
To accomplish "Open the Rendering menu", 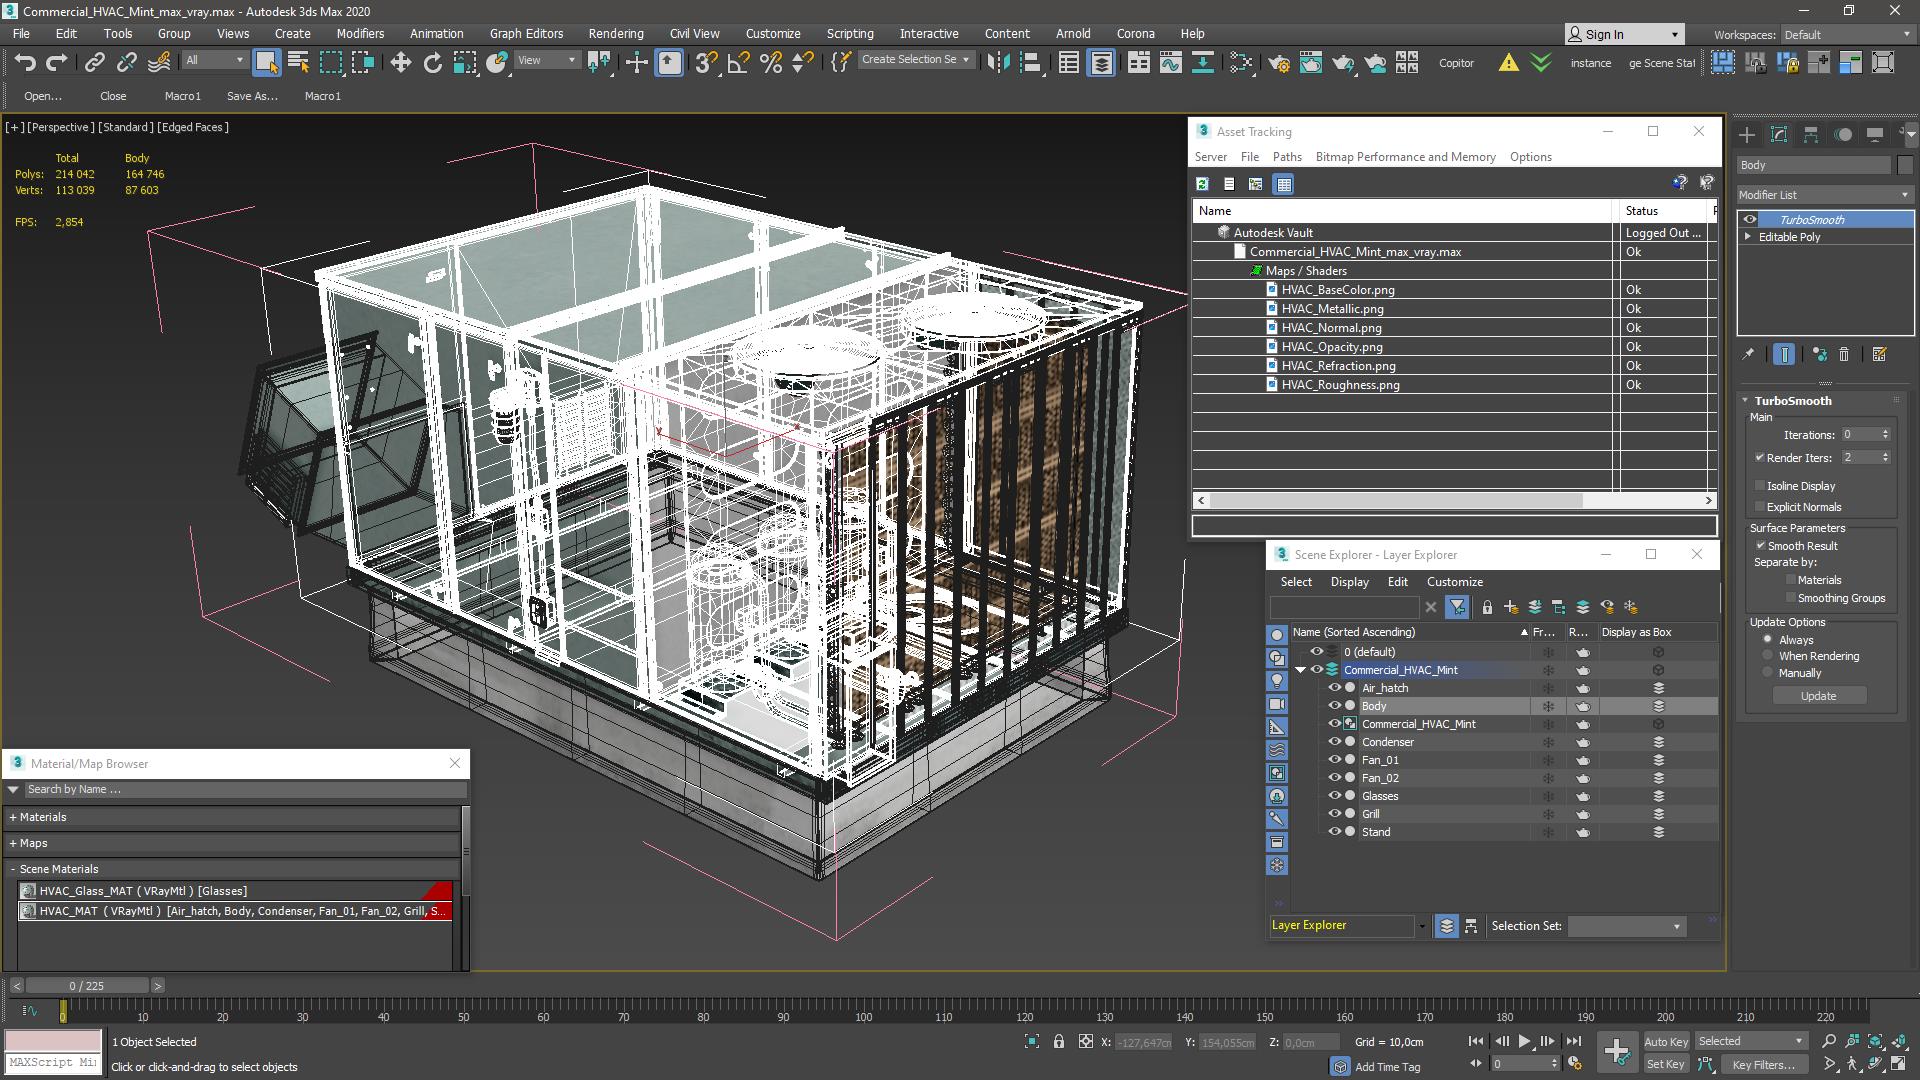I will (x=615, y=33).
